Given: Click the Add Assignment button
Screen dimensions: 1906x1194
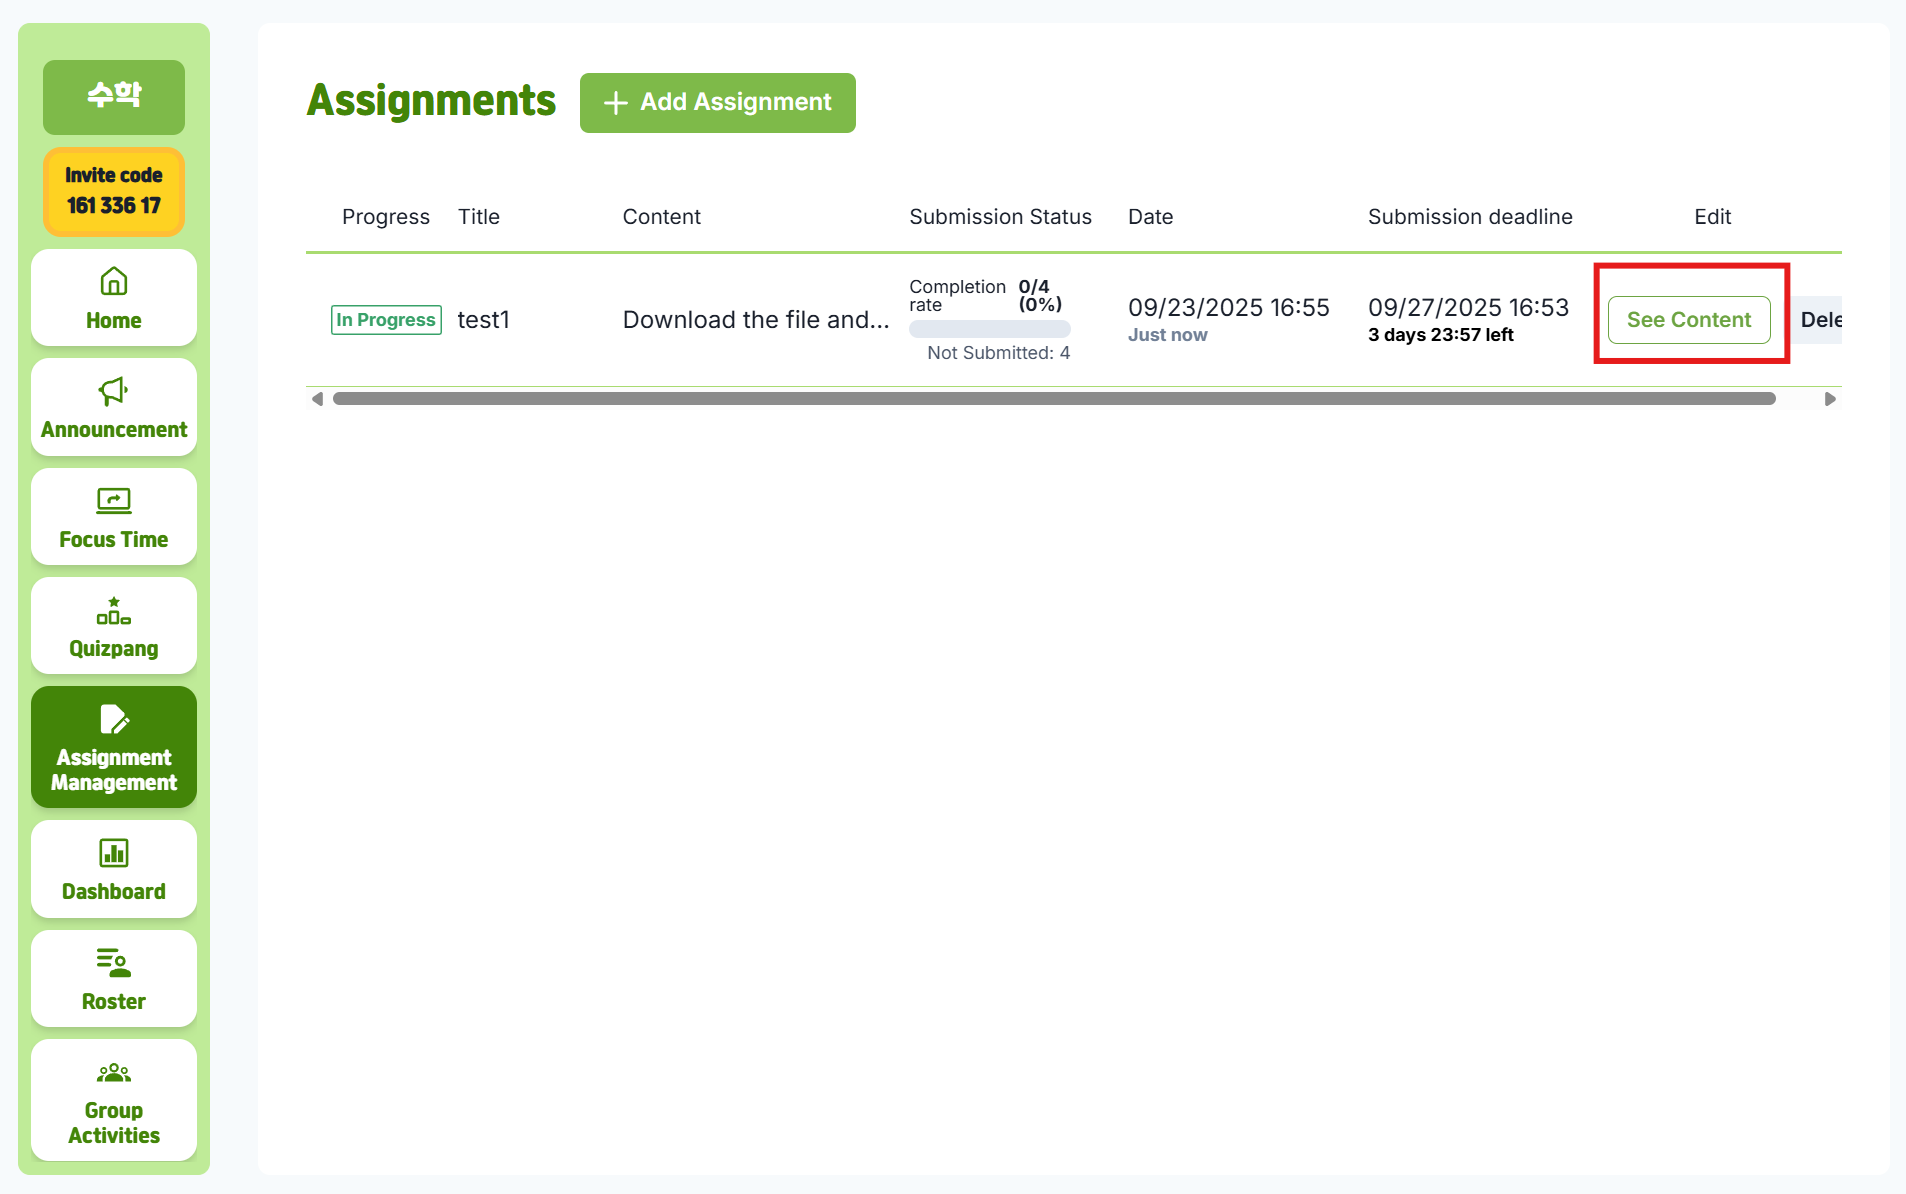Looking at the screenshot, I should click(717, 103).
